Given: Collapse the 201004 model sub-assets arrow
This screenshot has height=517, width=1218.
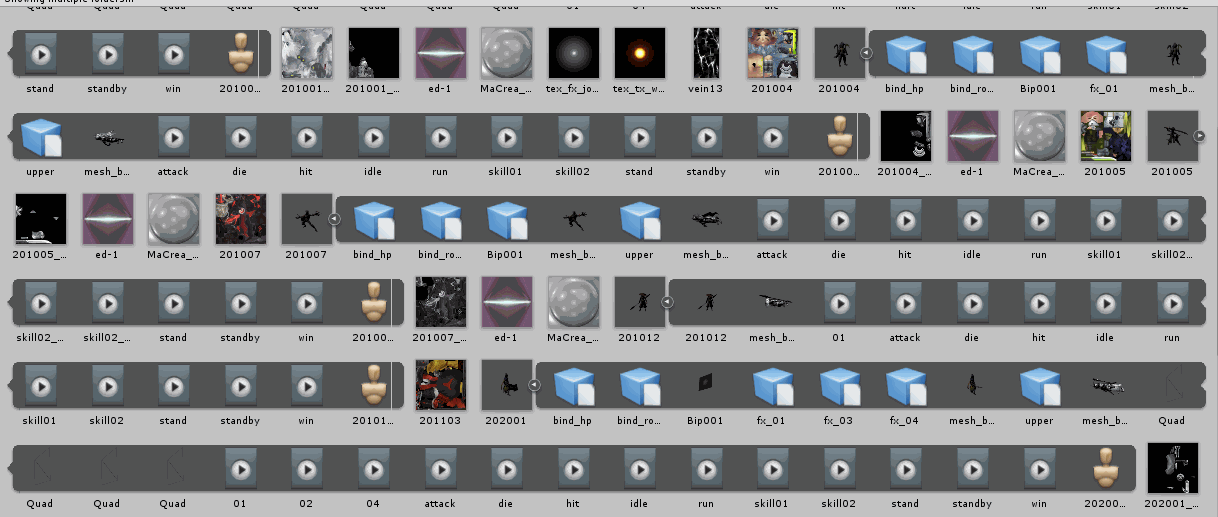Looking at the screenshot, I should (867, 52).
